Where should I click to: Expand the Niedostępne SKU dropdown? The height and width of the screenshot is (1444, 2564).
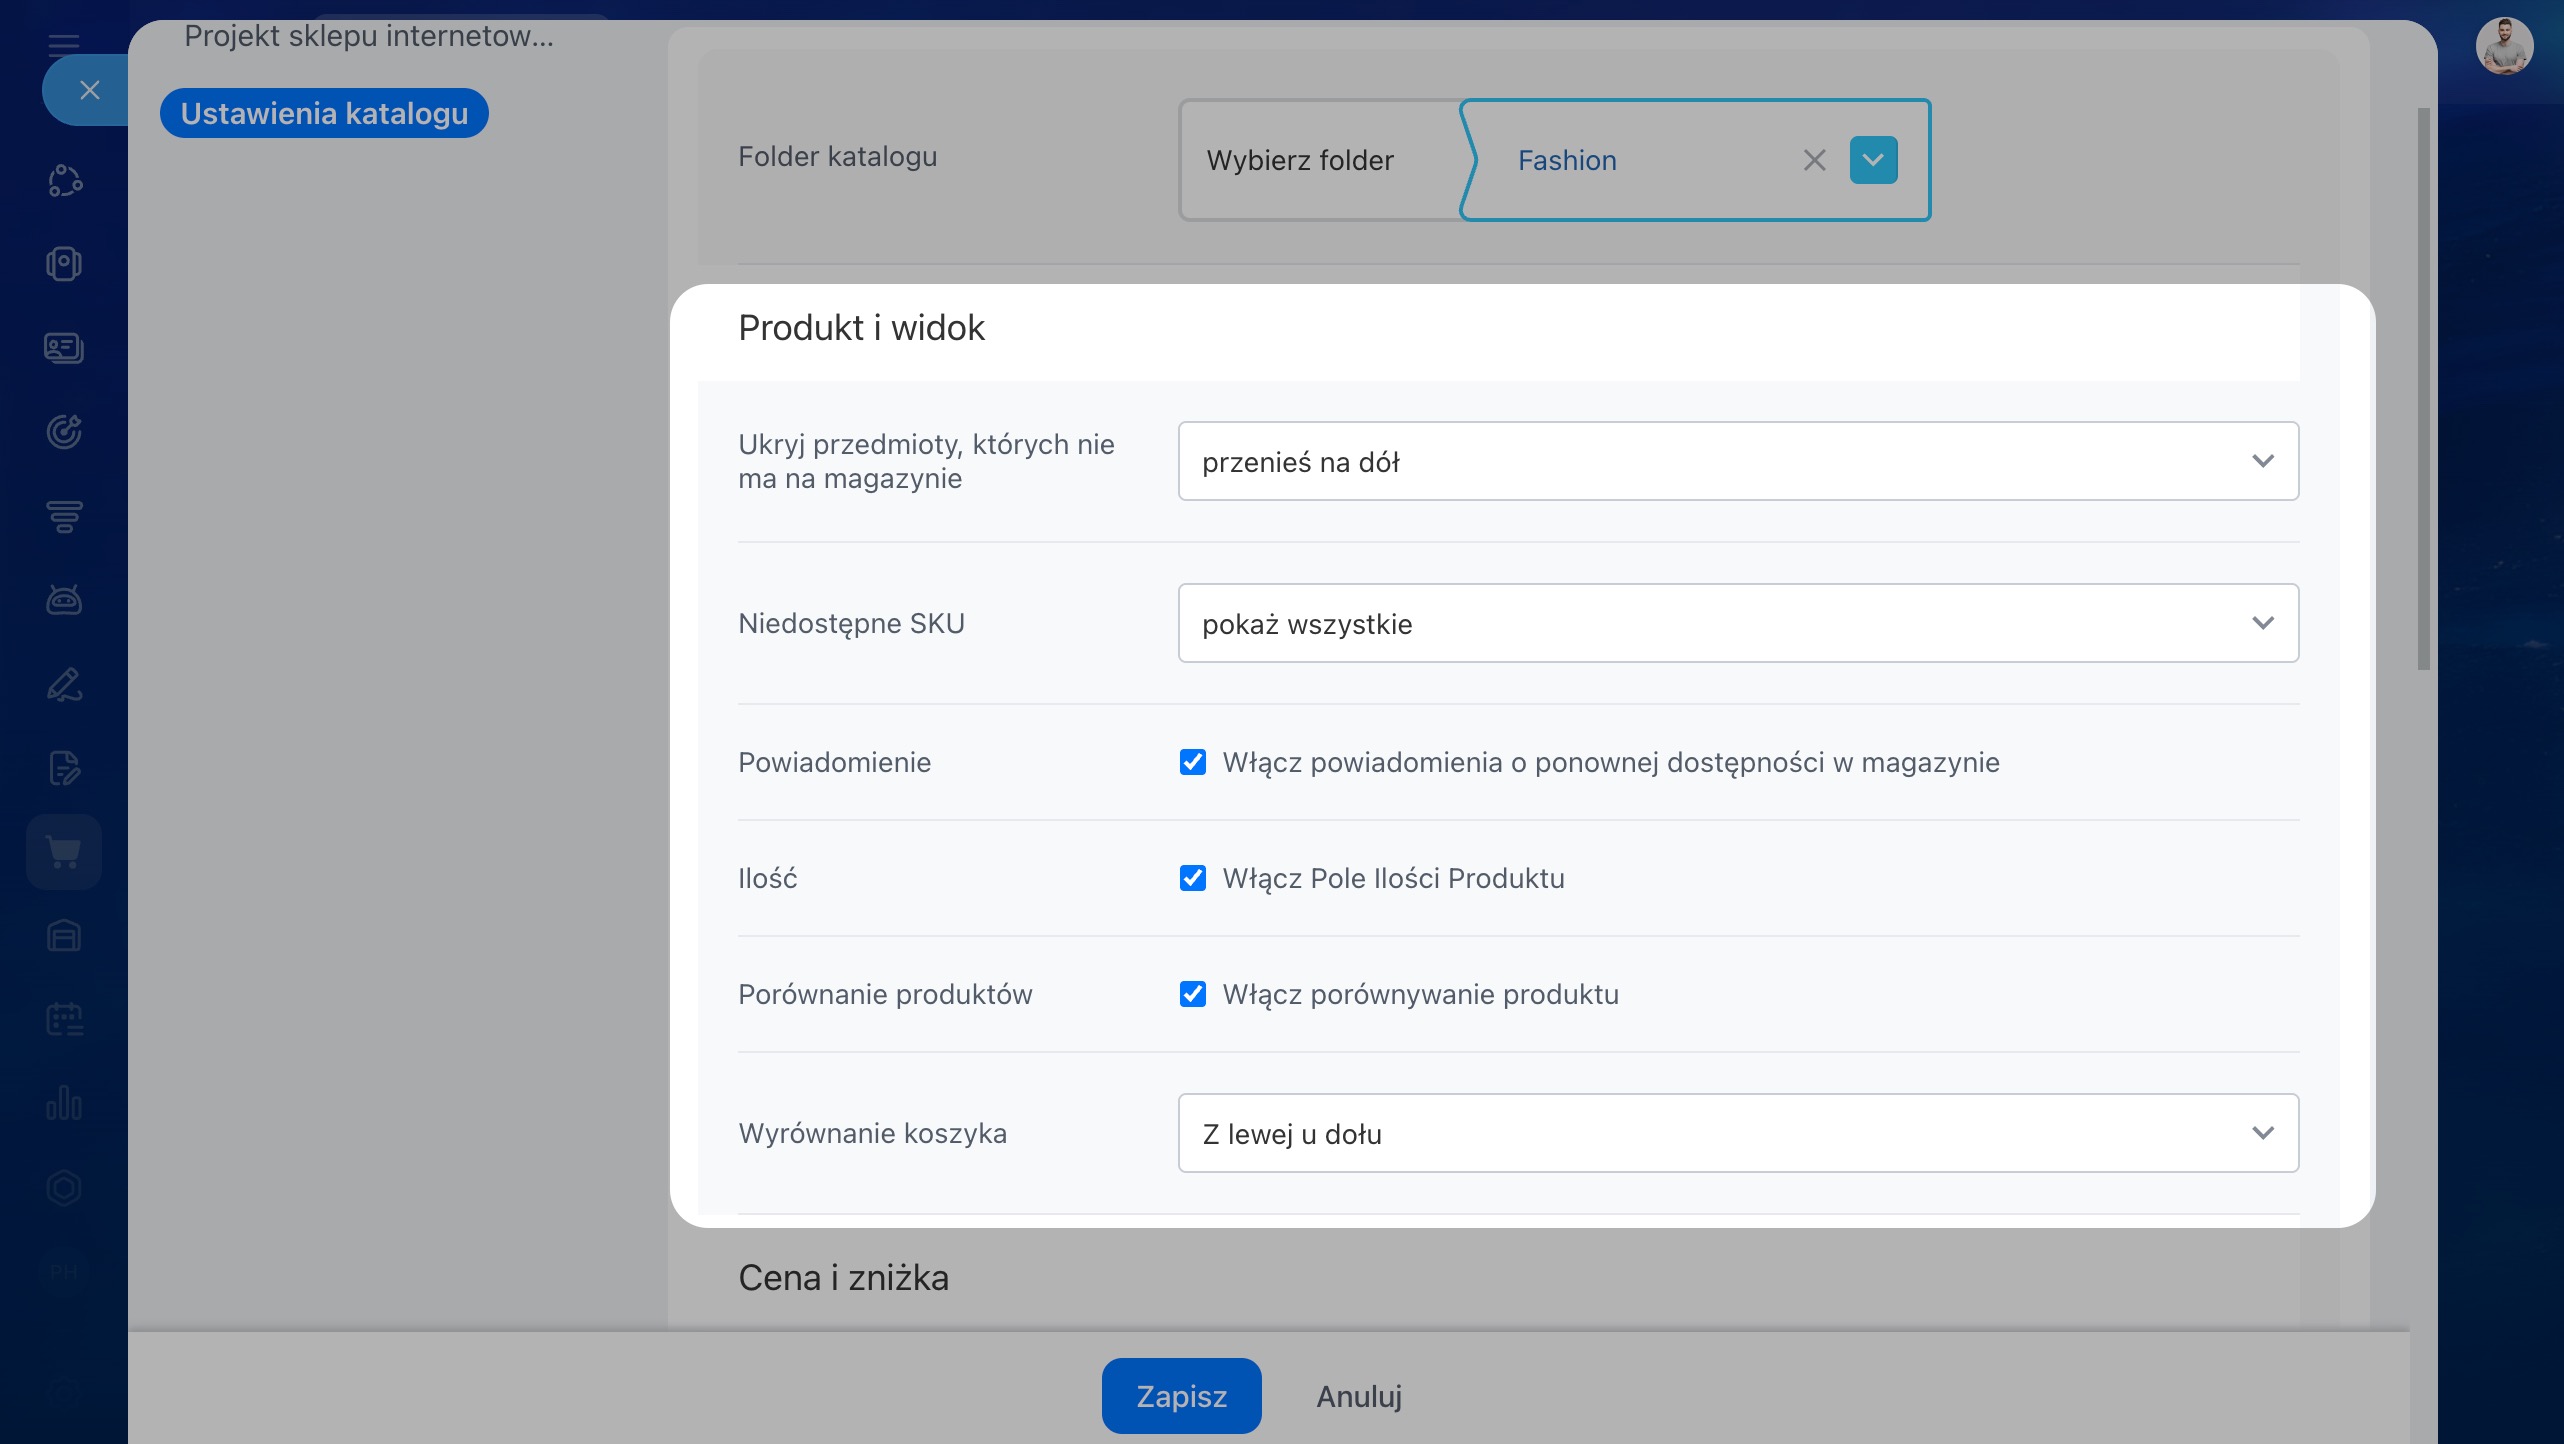(x=1738, y=623)
